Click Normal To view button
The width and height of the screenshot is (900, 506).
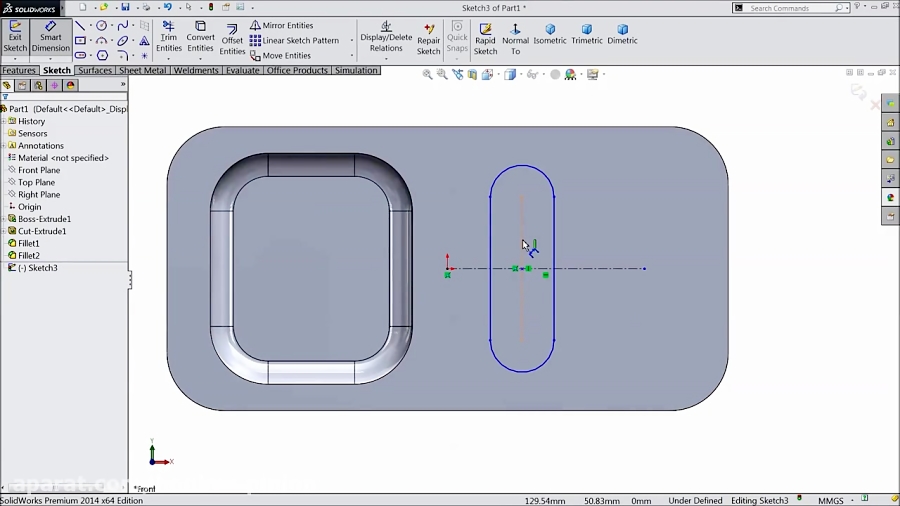click(515, 39)
